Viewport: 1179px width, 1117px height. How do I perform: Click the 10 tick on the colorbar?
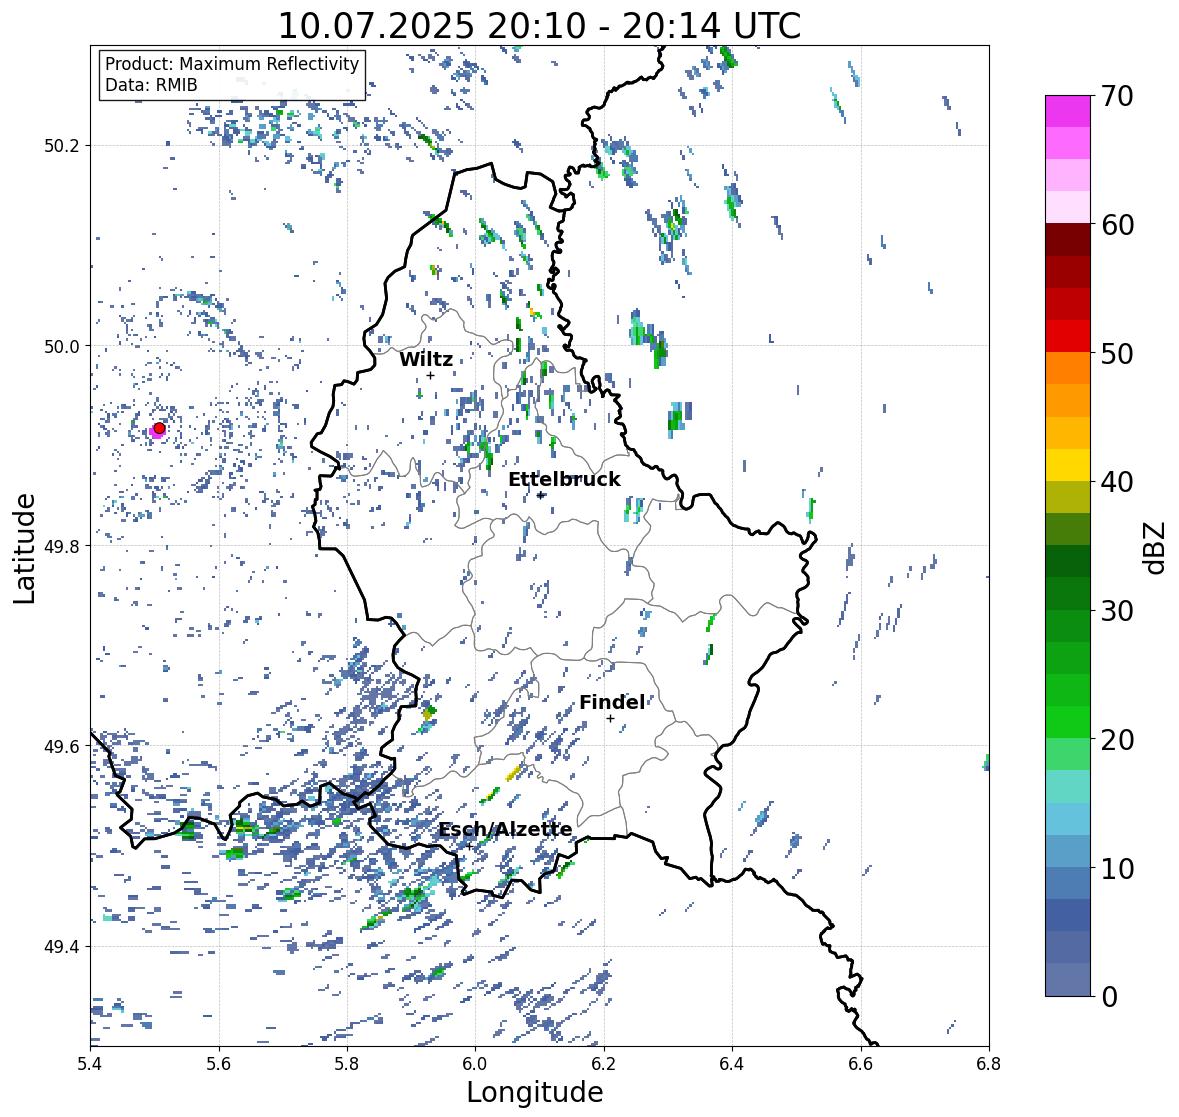pyautogui.click(x=1116, y=868)
